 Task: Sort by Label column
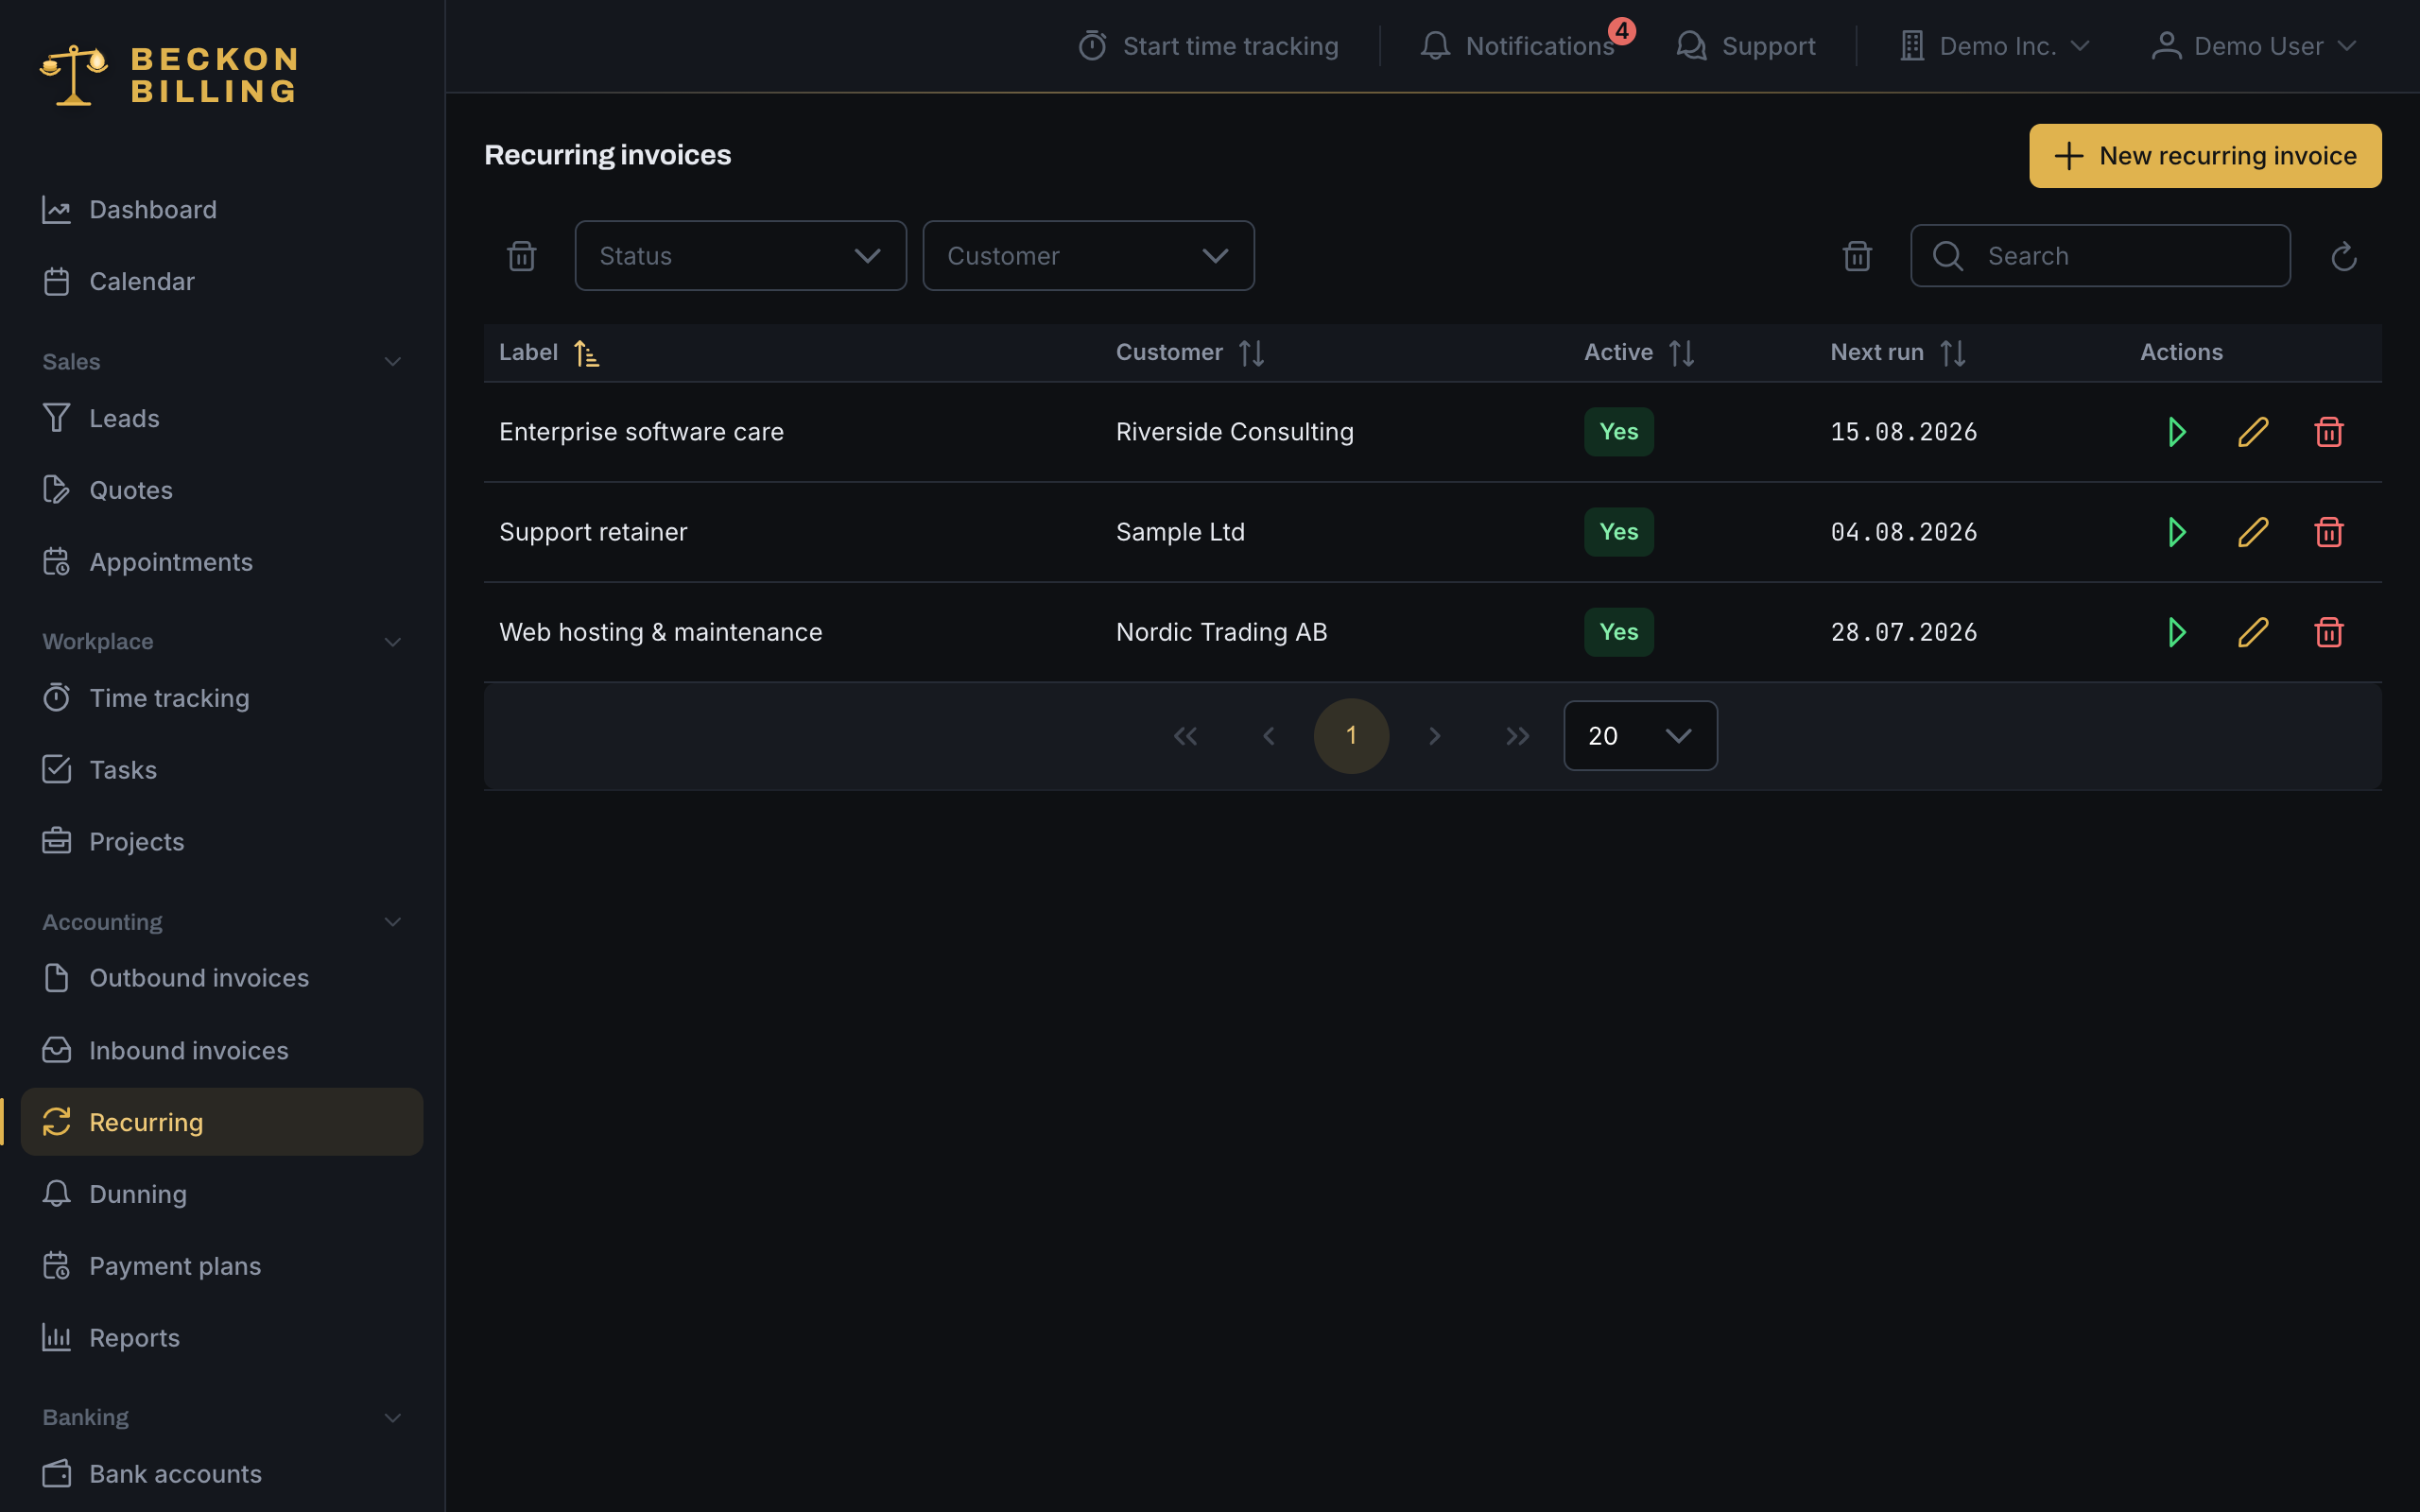tap(548, 353)
